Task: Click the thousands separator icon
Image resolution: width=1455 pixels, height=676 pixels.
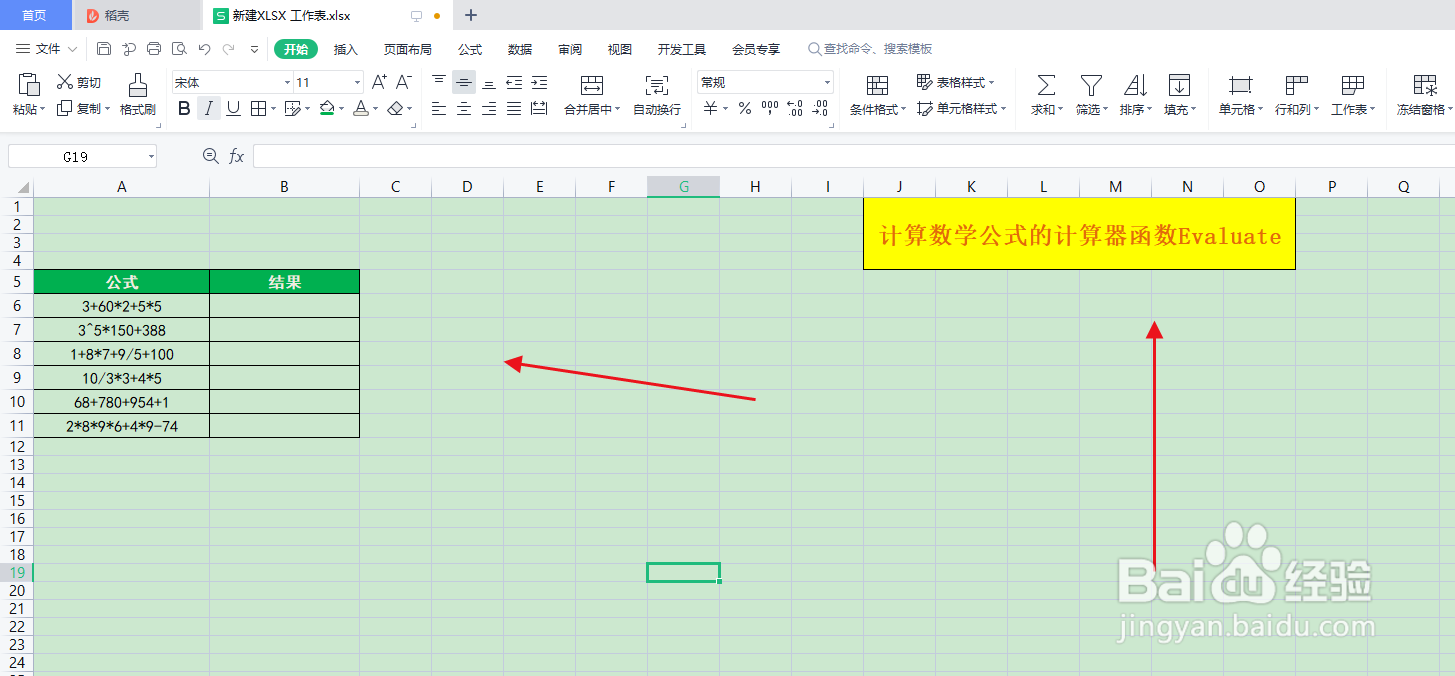Action: [x=769, y=109]
